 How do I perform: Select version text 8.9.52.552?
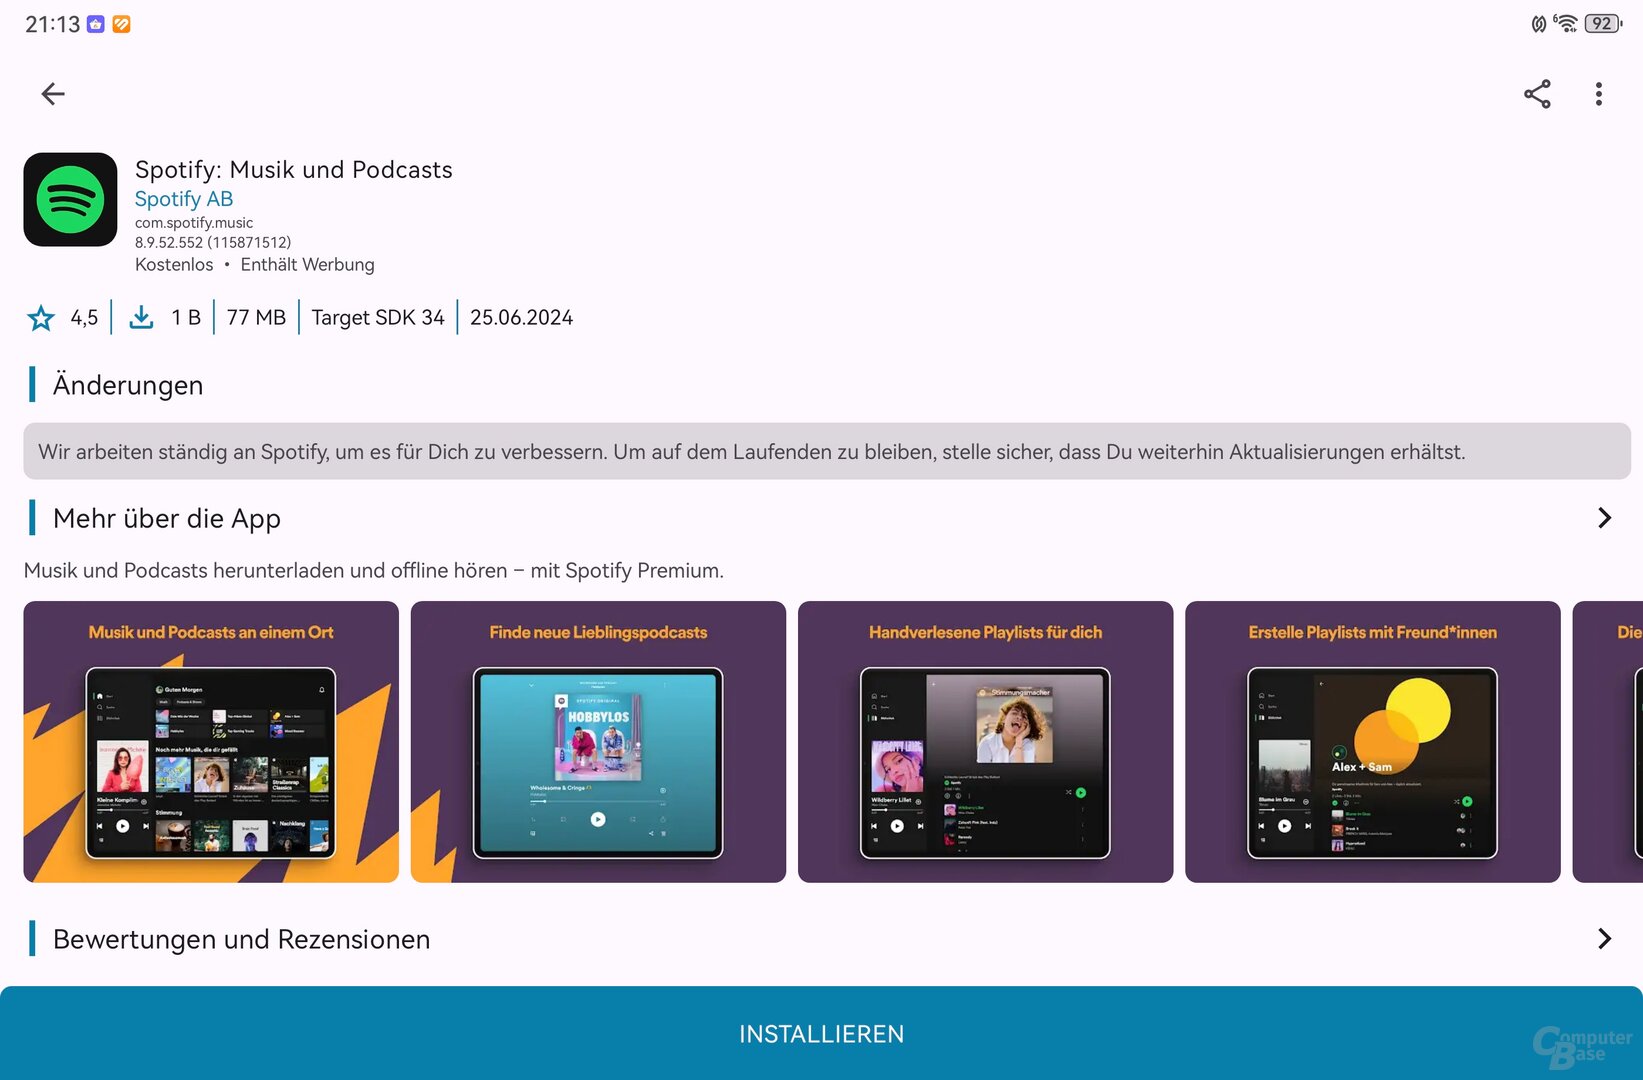(169, 243)
